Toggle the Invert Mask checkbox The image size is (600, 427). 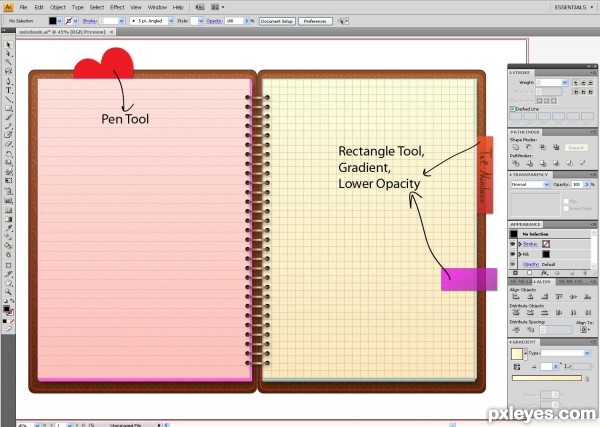click(566, 209)
